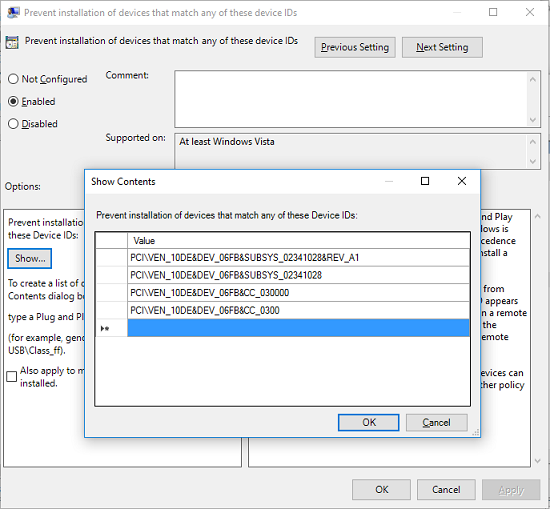Go to Previous Setting
Image resolution: width=550 pixels, height=509 pixels.
click(x=355, y=47)
